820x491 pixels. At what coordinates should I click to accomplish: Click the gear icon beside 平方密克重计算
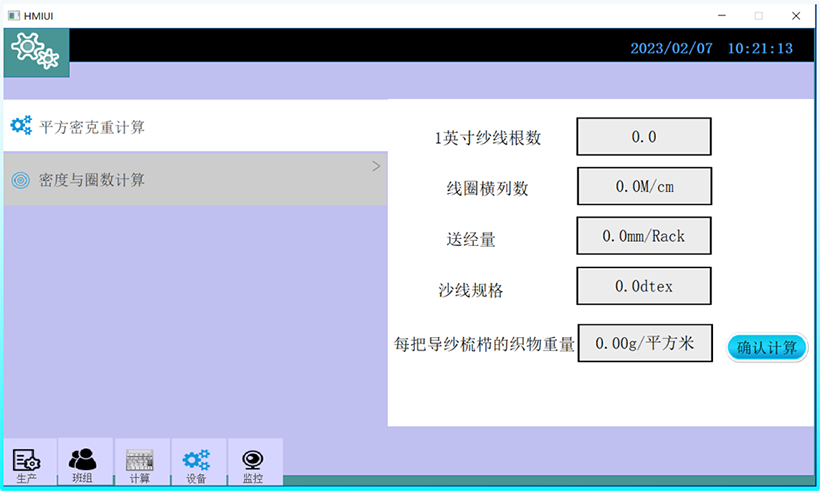click(20, 125)
